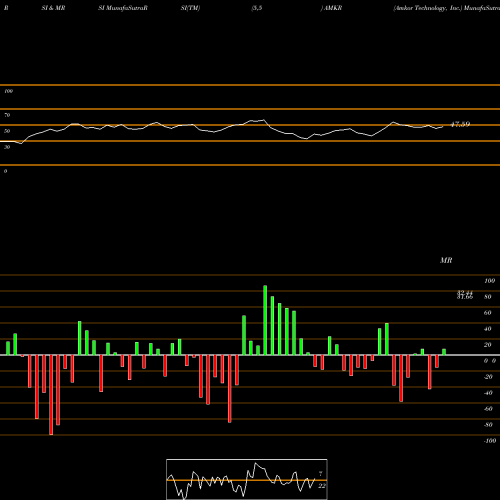Click the RSI axis label 50
Screen dimensions: 500x500
(x=7, y=131)
